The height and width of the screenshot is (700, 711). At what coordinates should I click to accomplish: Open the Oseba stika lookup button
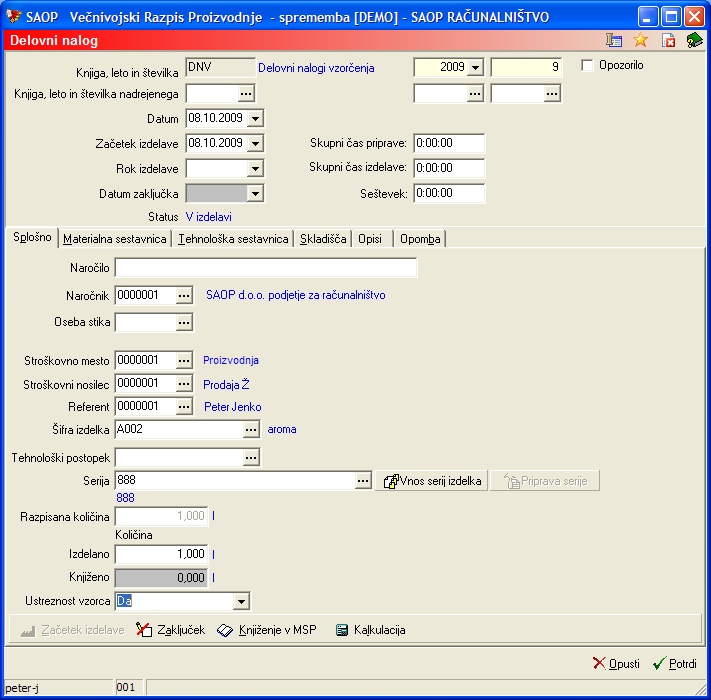(x=184, y=322)
